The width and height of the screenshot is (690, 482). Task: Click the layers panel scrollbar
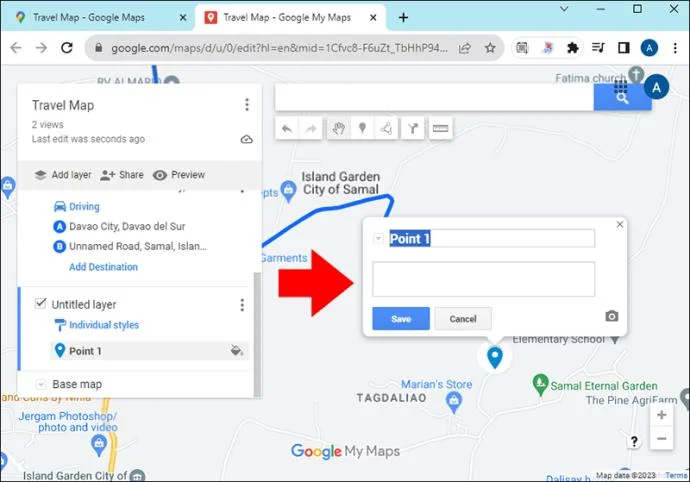pos(257,335)
